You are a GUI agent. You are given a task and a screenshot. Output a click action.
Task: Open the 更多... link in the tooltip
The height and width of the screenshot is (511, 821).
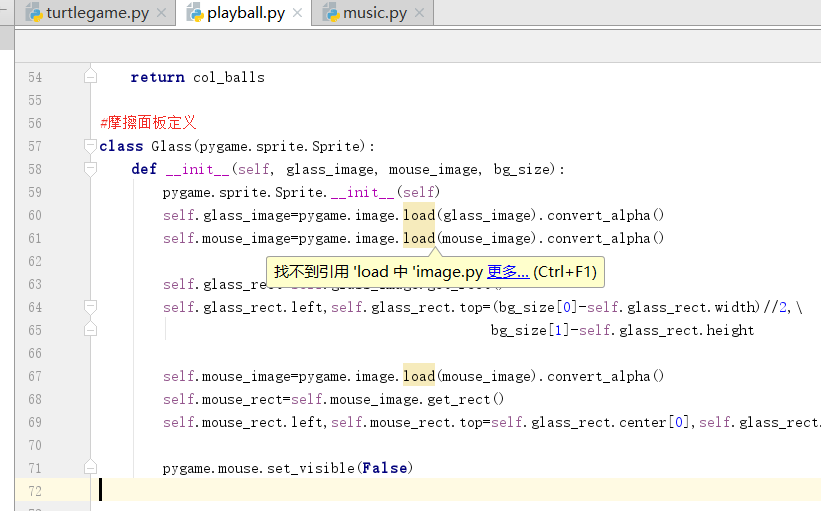508,272
